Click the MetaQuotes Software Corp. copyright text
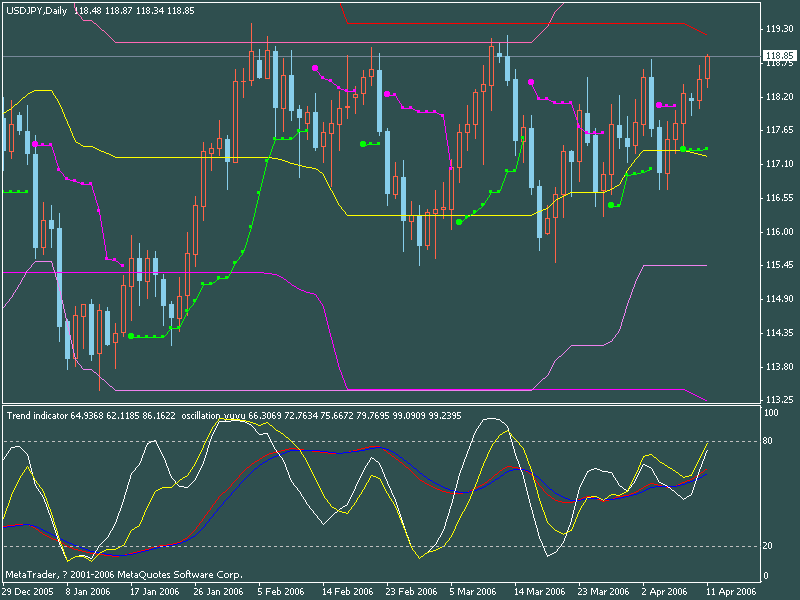This screenshot has height=600, width=800. point(124,575)
